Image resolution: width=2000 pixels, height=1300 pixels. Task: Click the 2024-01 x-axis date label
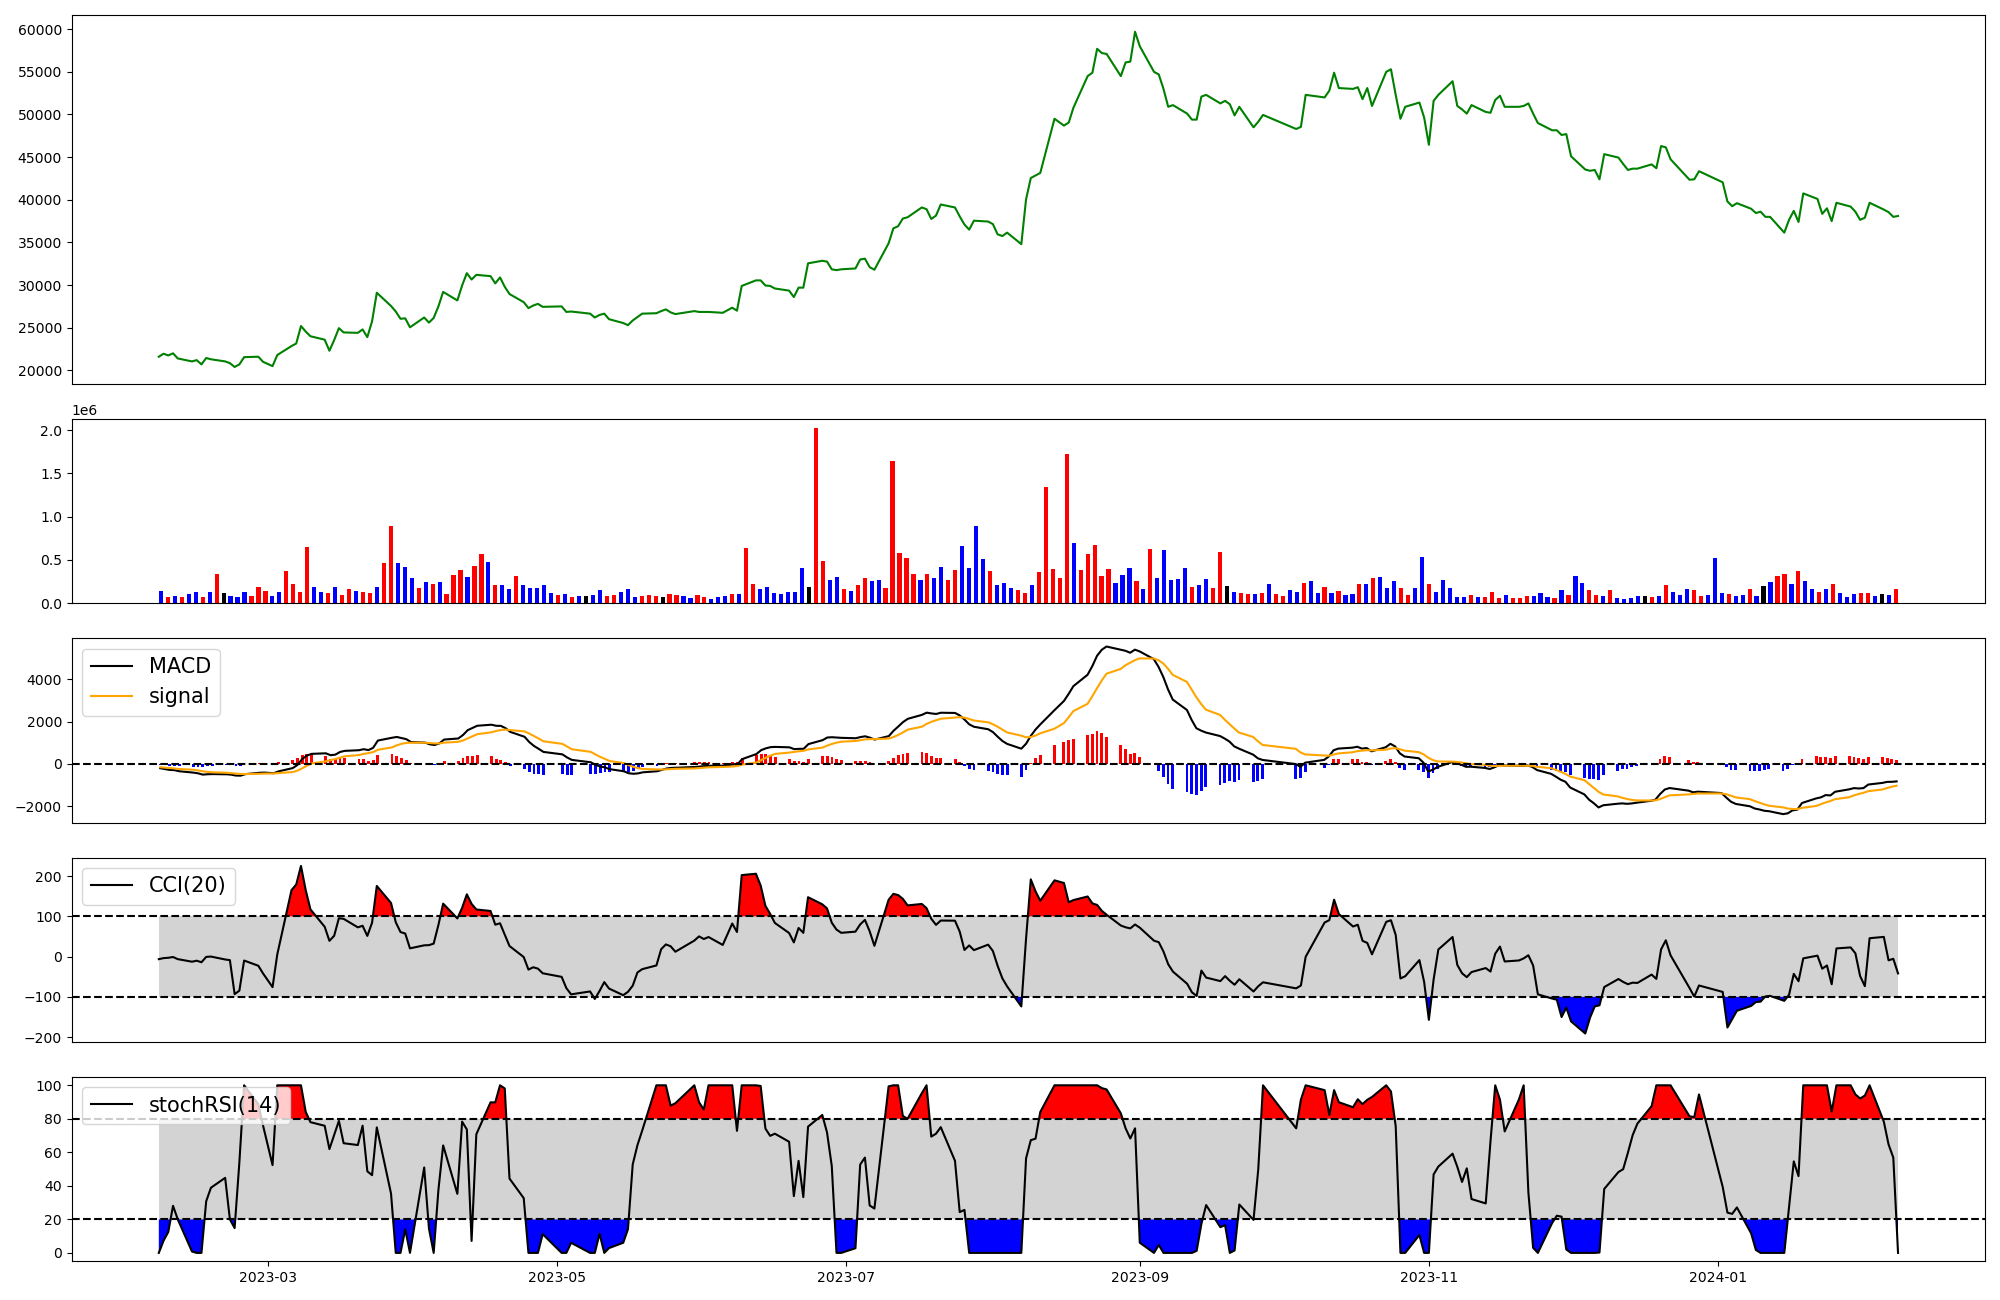coord(1718,1277)
